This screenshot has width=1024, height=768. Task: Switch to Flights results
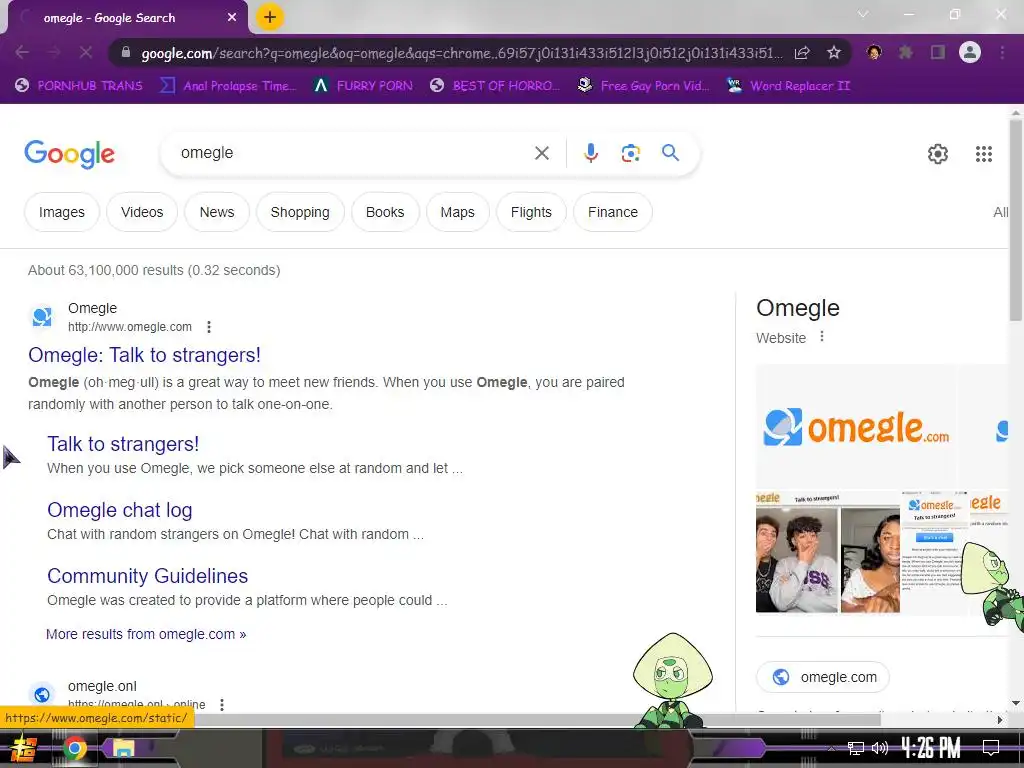click(x=531, y=212)
